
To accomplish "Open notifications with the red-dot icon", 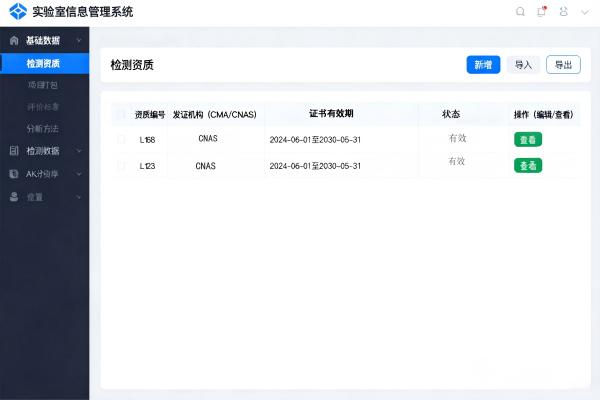I will pyautogui.click(x=541, y=11).
